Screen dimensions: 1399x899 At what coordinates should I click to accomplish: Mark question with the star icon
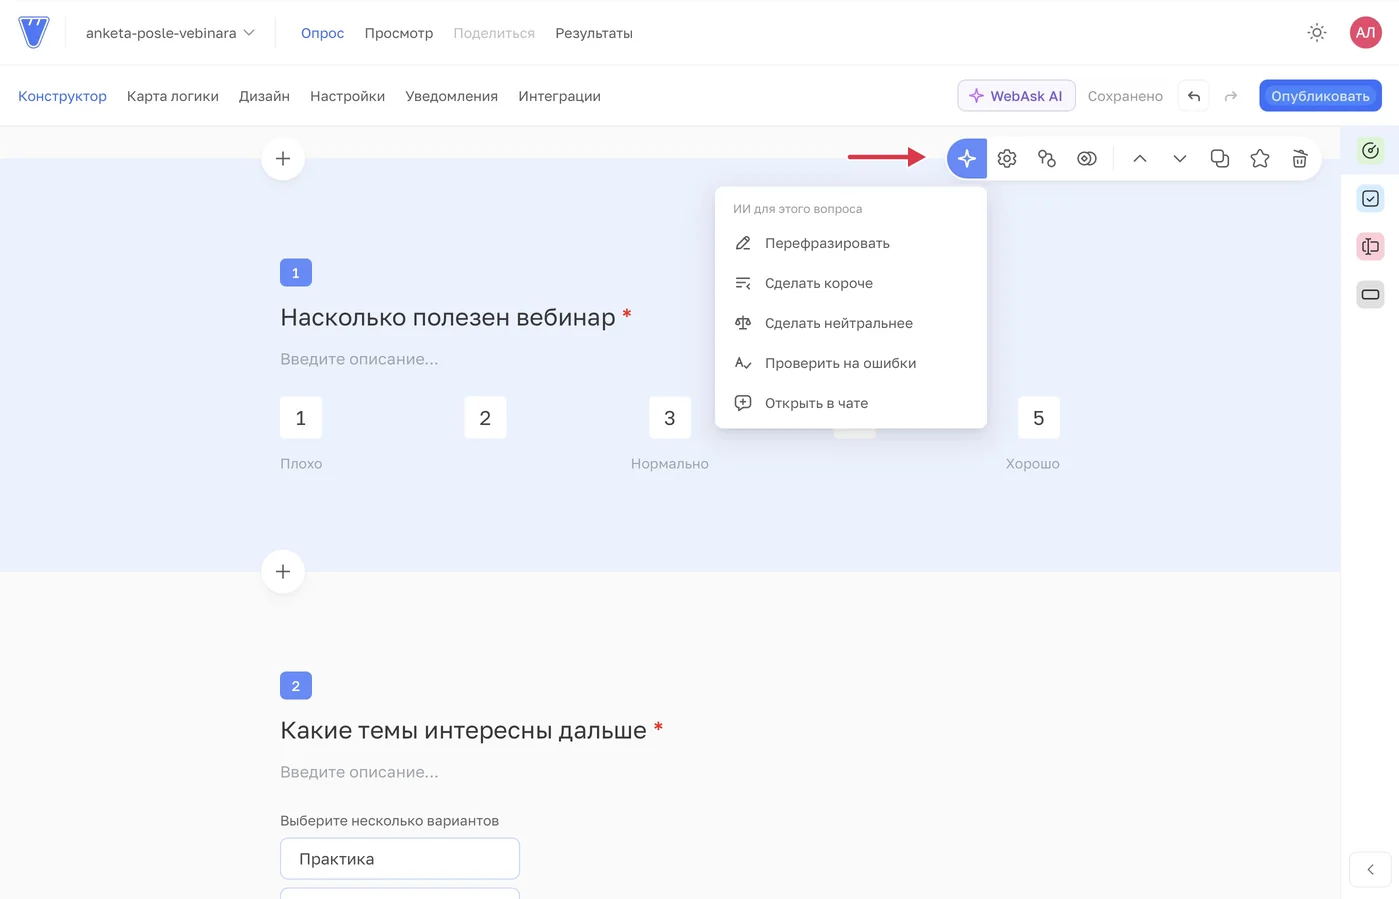pyautogui.click(x=1260, y=158)
